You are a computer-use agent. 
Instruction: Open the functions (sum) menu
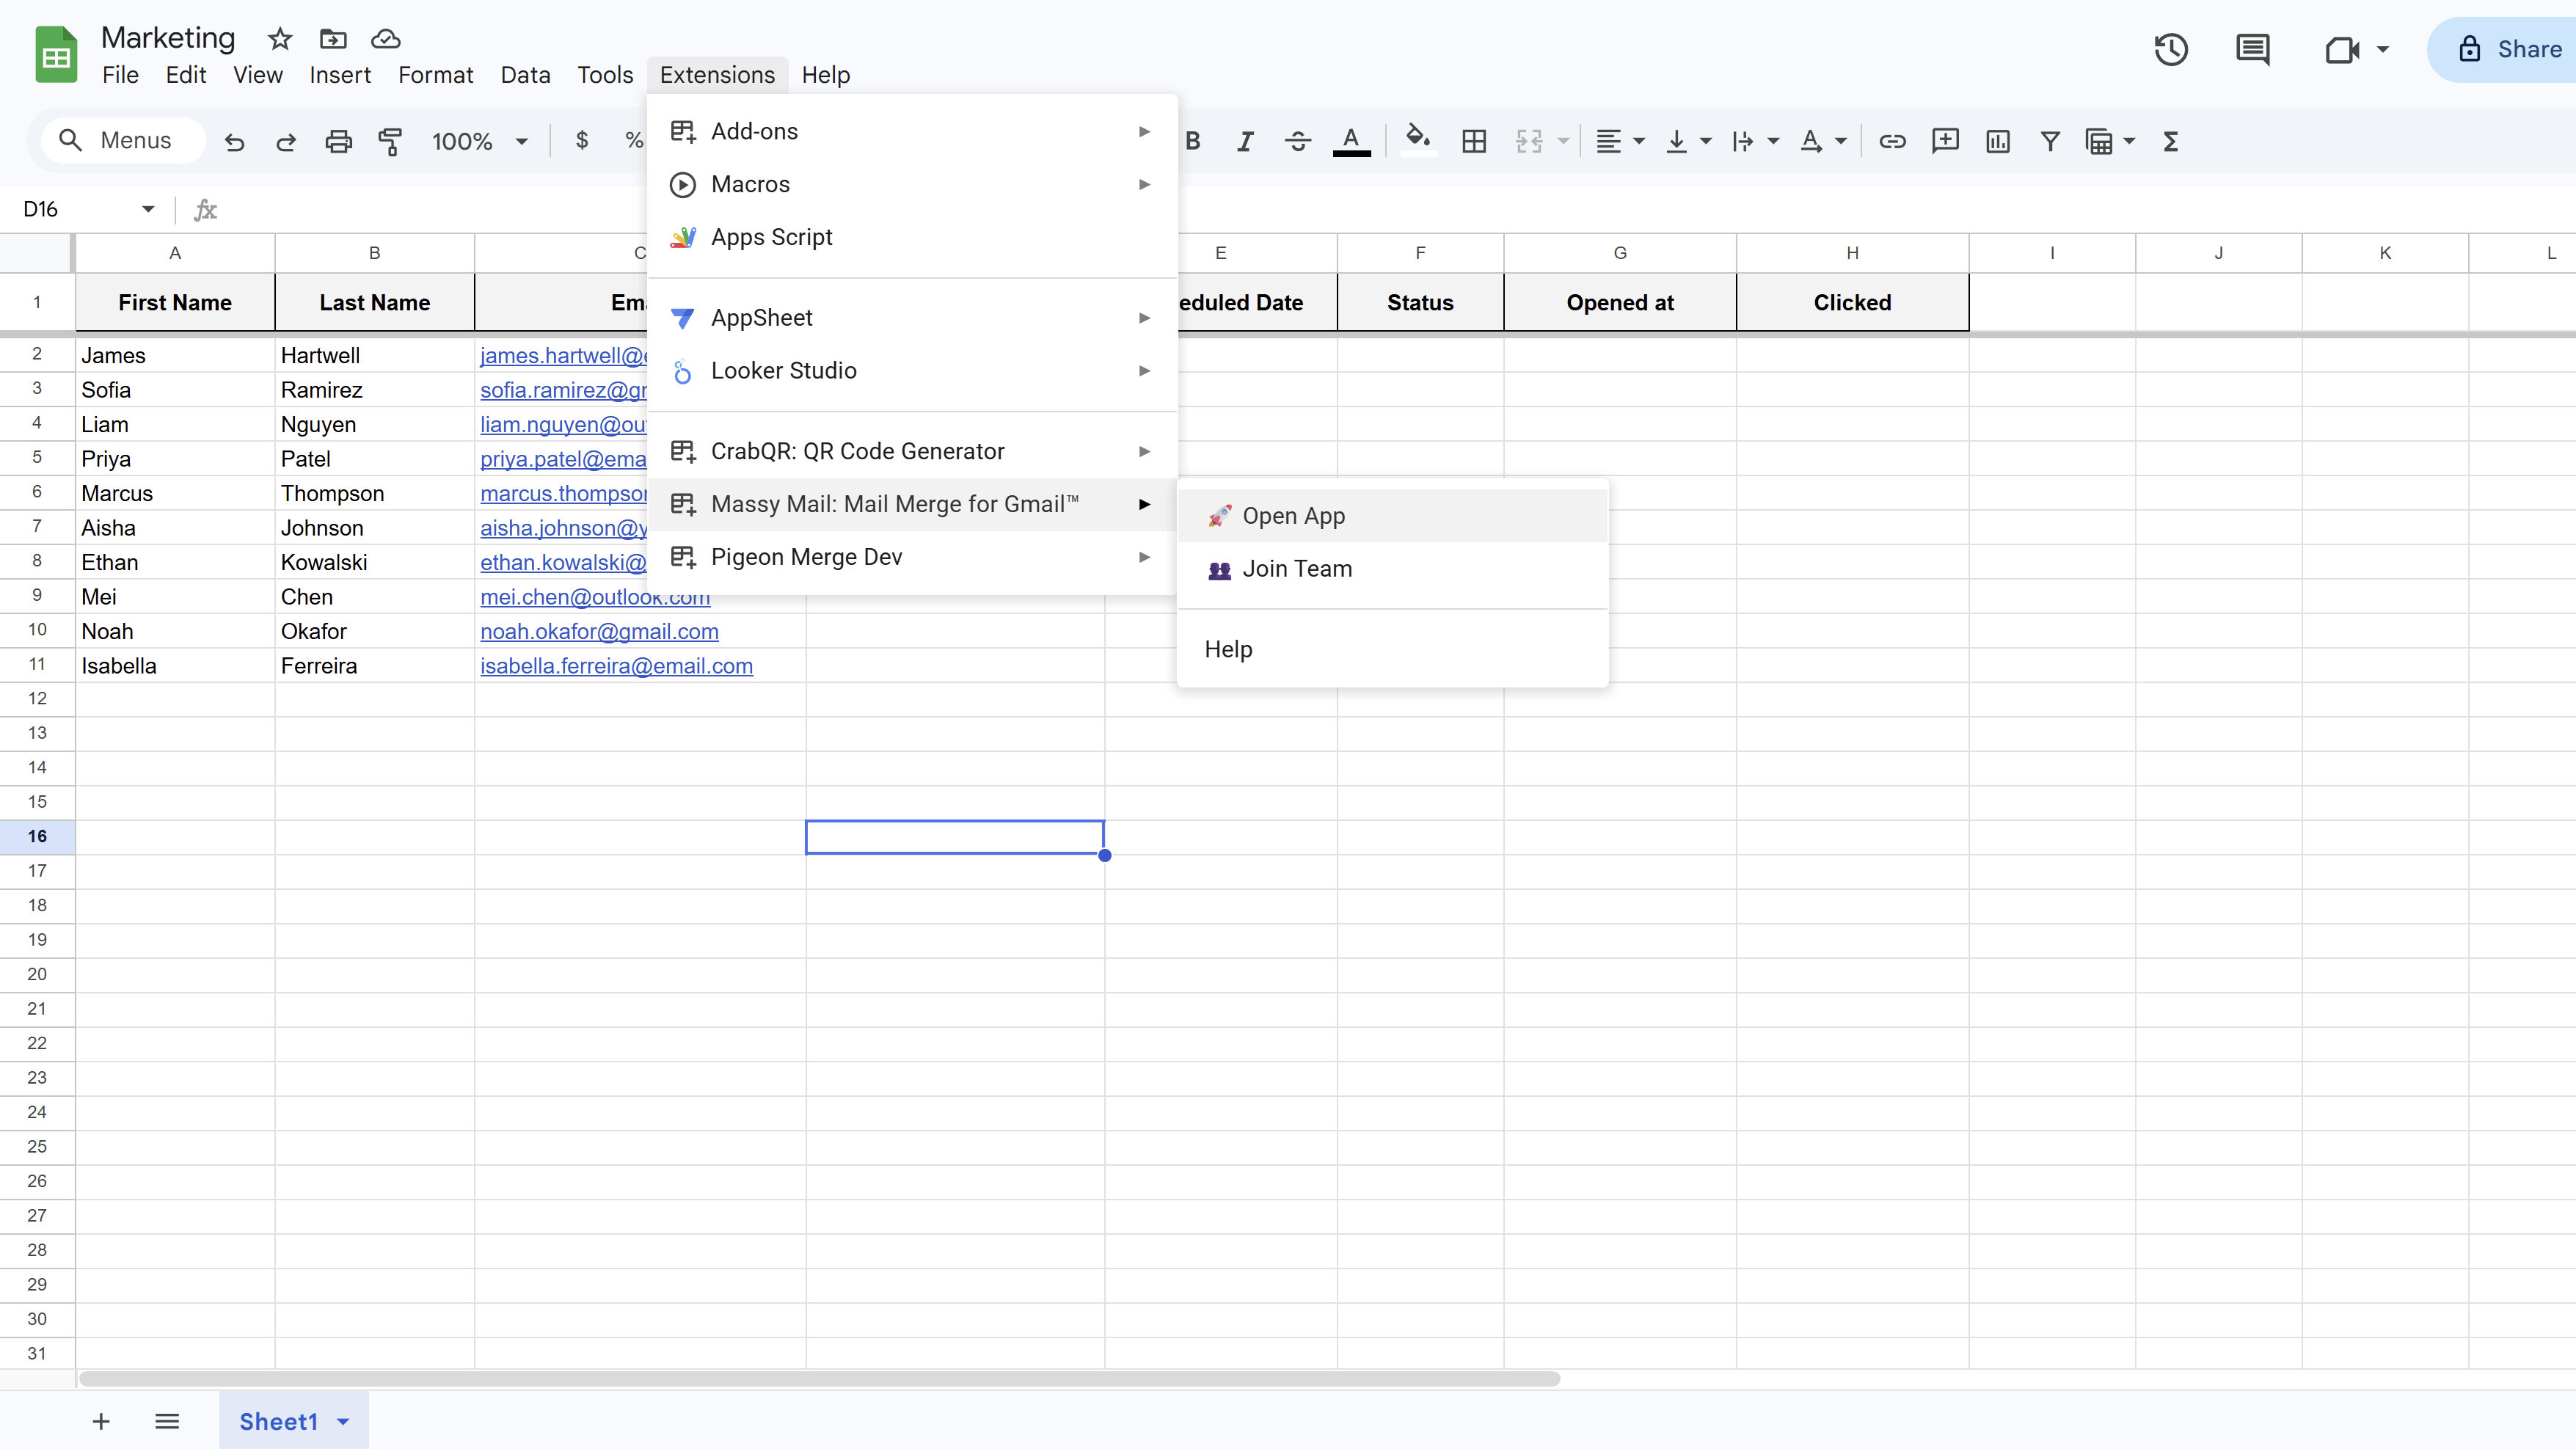coord(2170,141)
